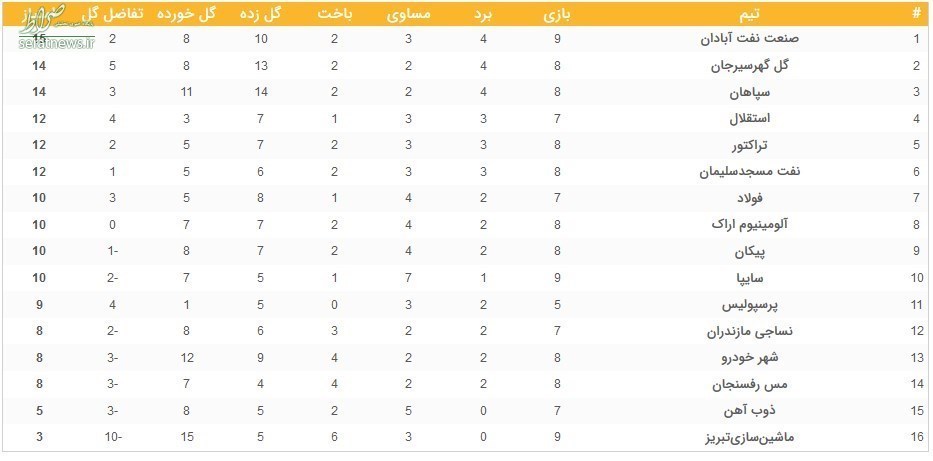Click the برد column header
The image size is (933, 461).
pyautogui.click(x=484, y=15)
